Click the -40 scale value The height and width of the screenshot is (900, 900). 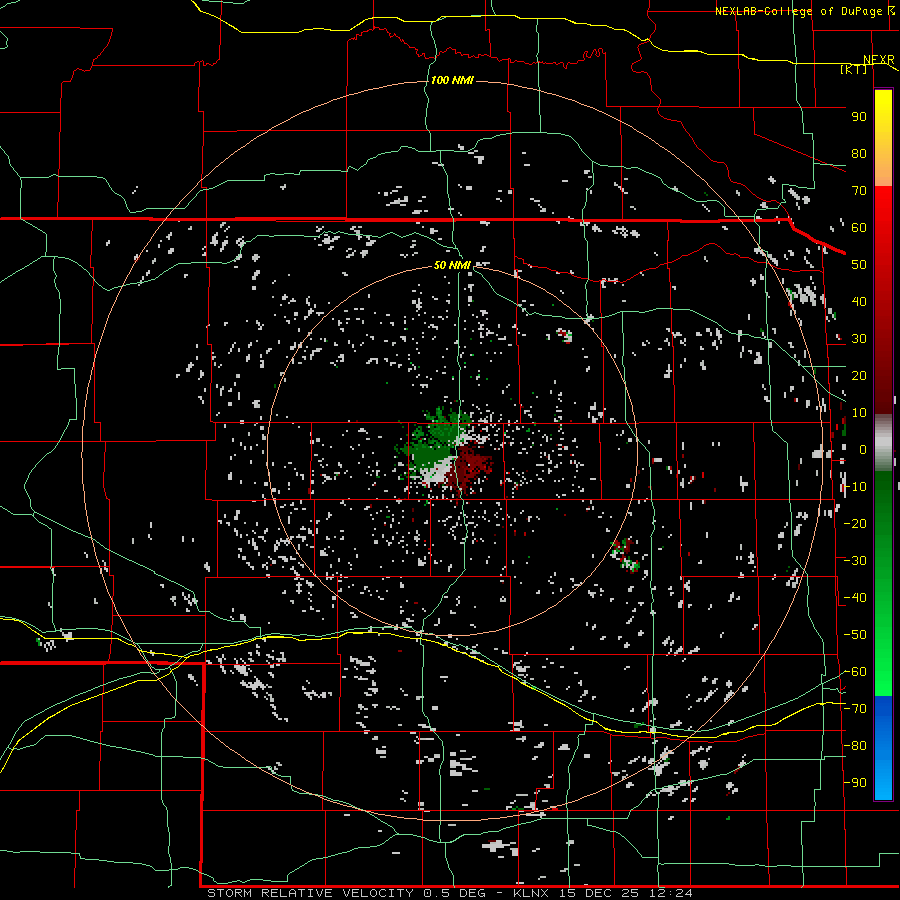point(855,598)
